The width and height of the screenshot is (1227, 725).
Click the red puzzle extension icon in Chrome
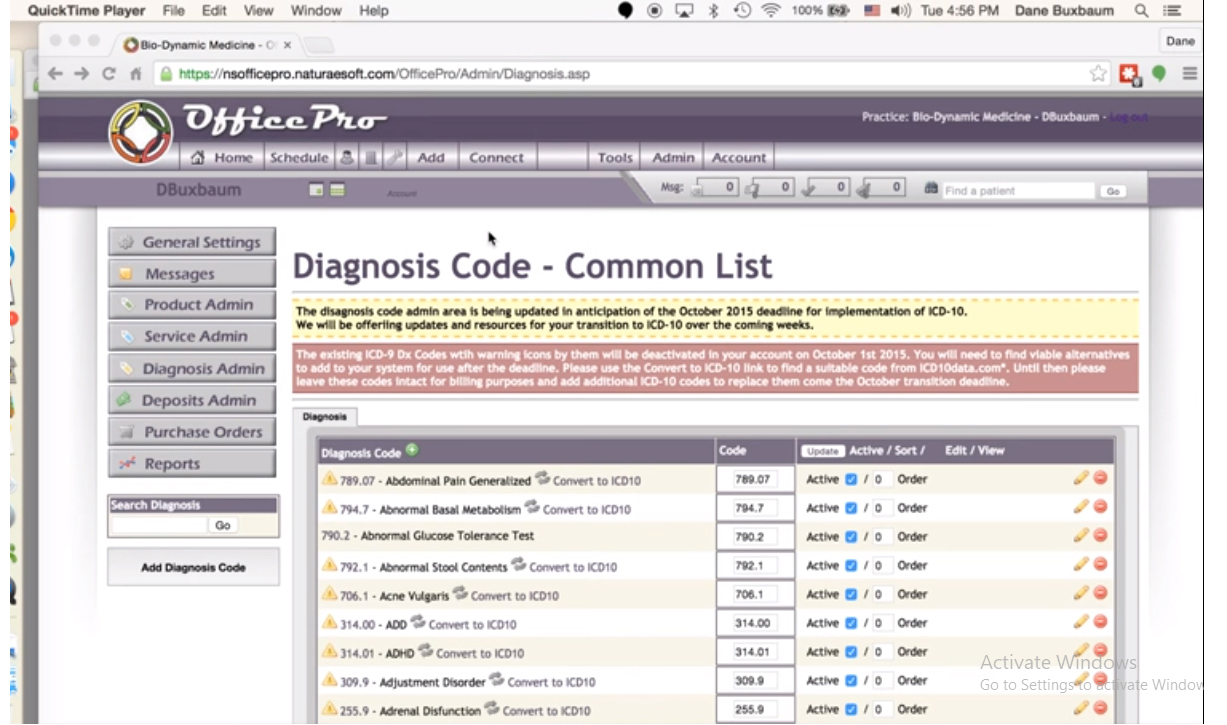click(x=1130, y=73)
